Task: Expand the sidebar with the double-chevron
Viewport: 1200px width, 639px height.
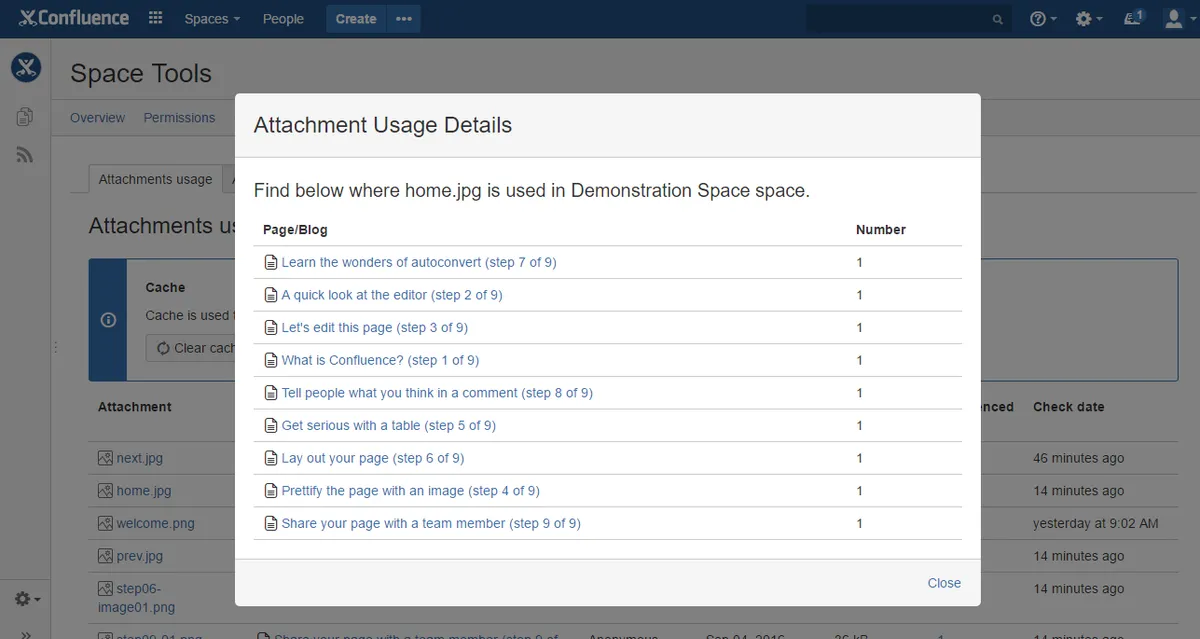Action: tap(27, 633)
